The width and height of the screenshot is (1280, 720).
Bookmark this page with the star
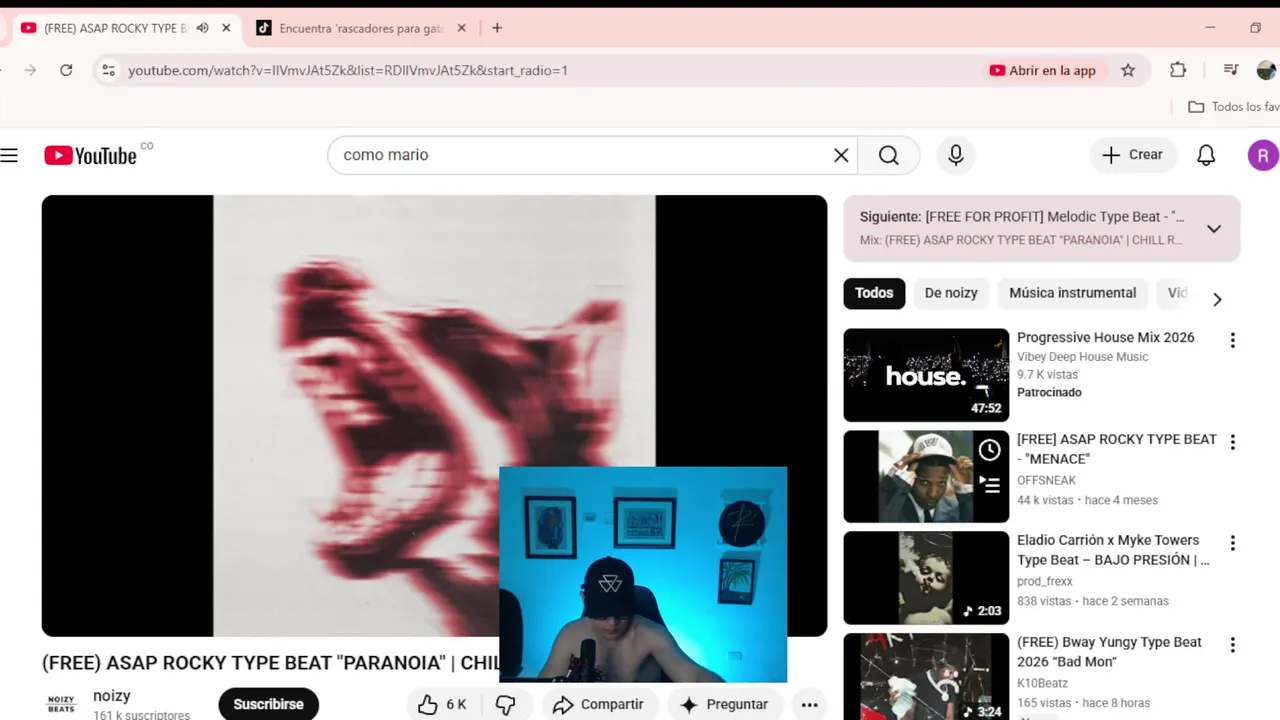[x=1128, y=70]
